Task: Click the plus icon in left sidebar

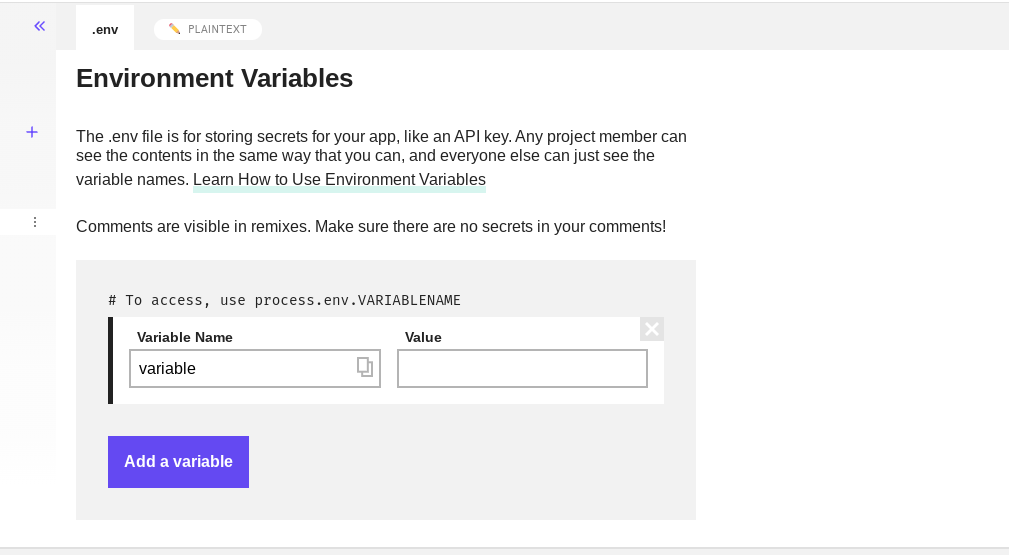Action: 32,132
